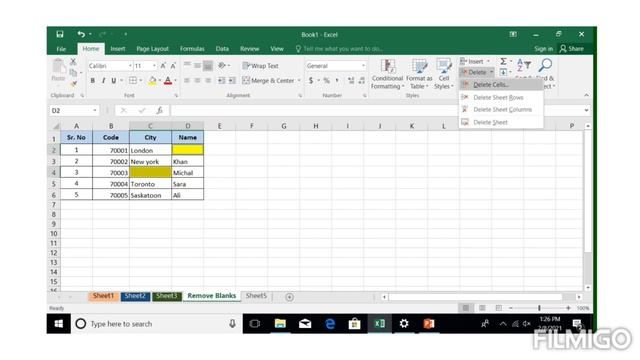Apply the yellow Fill Color
This screenshot has height=360, width=640.
[152, 81]
